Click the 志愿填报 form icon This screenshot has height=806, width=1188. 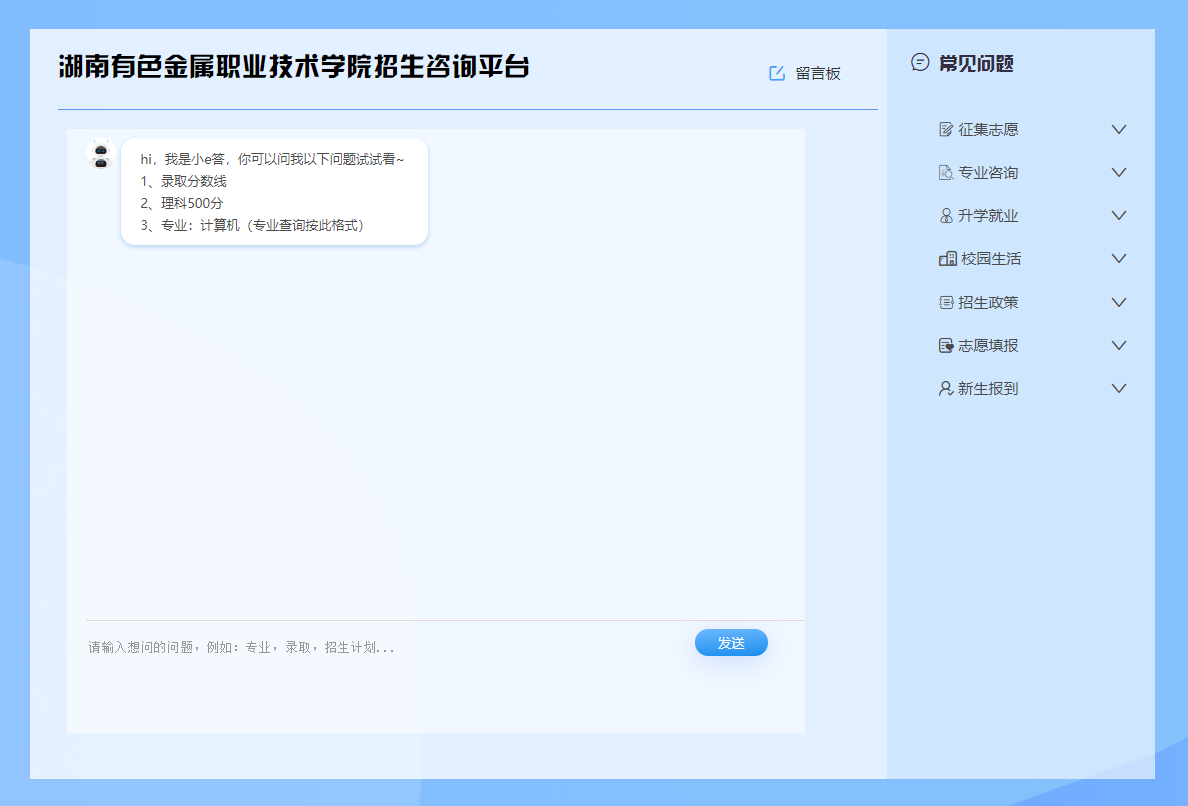(946, 345)
